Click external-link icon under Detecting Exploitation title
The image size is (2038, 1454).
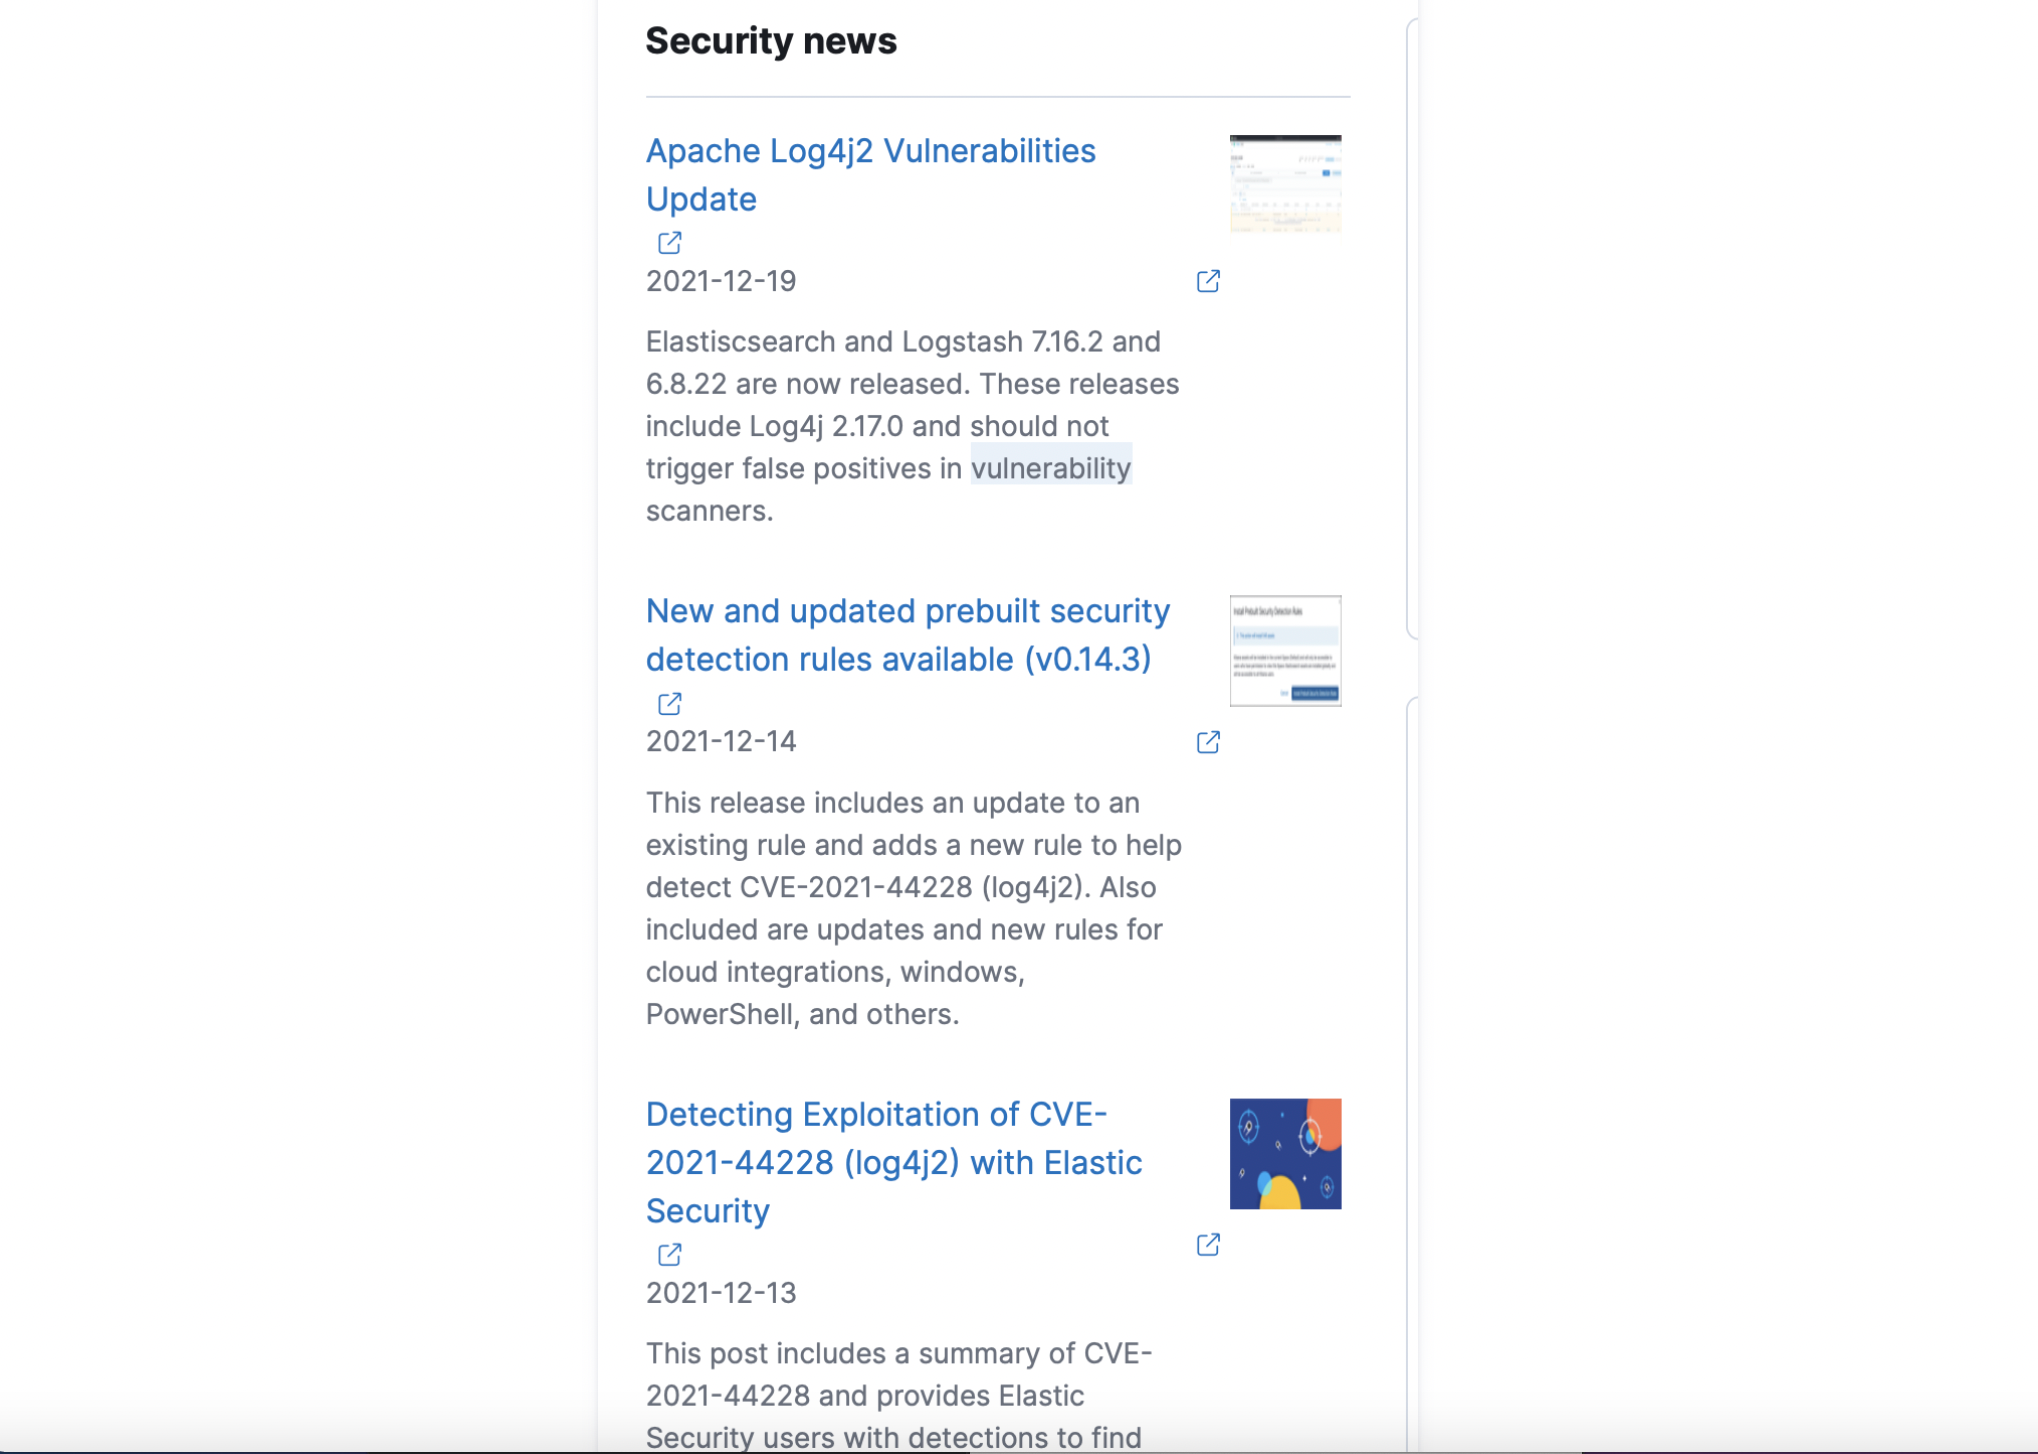tap(669, 1254)
